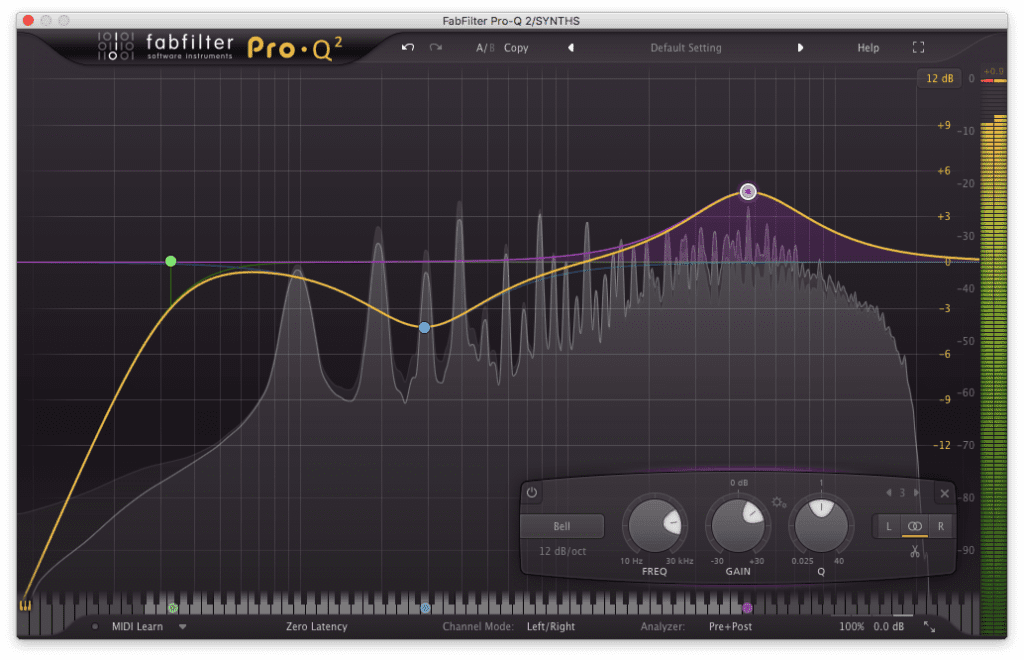Open the Help menu

click(x=867, y=47)
